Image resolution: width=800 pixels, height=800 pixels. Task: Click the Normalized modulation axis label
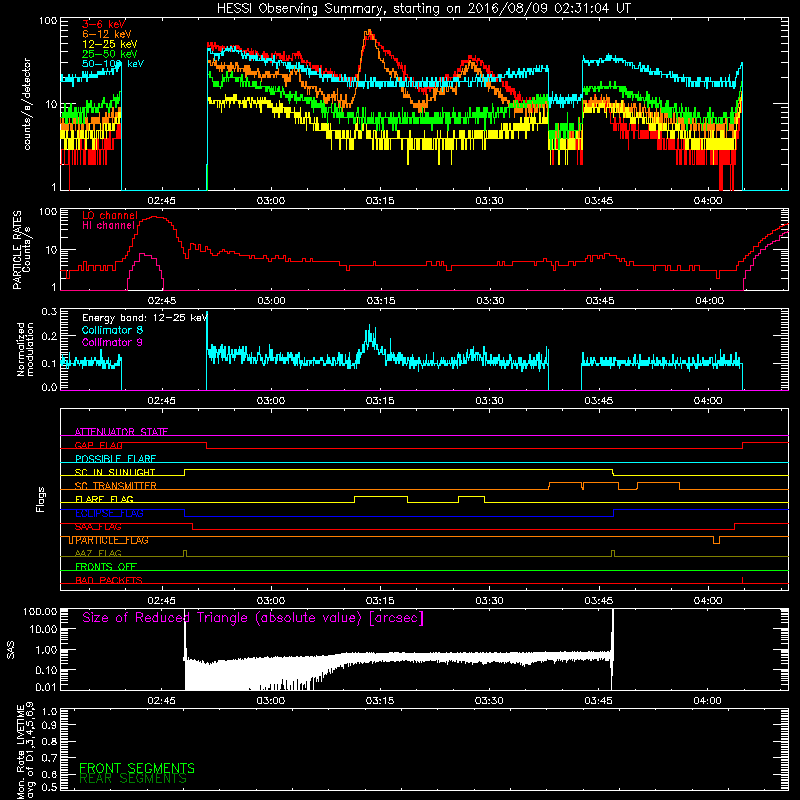25,349
